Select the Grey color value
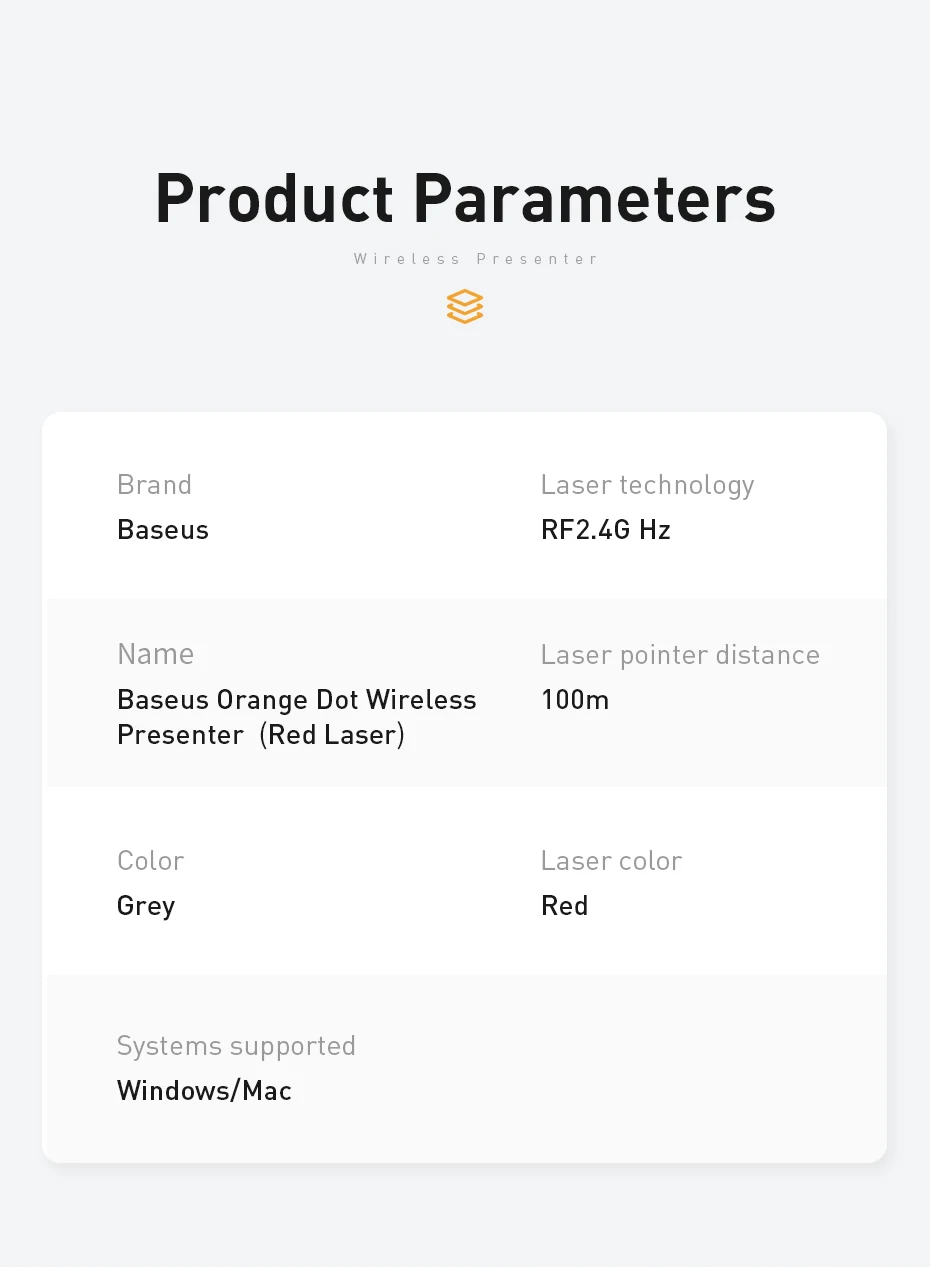Image resolution: width=930 pixels, height=1268 pixels. click(x=146, y=906)
